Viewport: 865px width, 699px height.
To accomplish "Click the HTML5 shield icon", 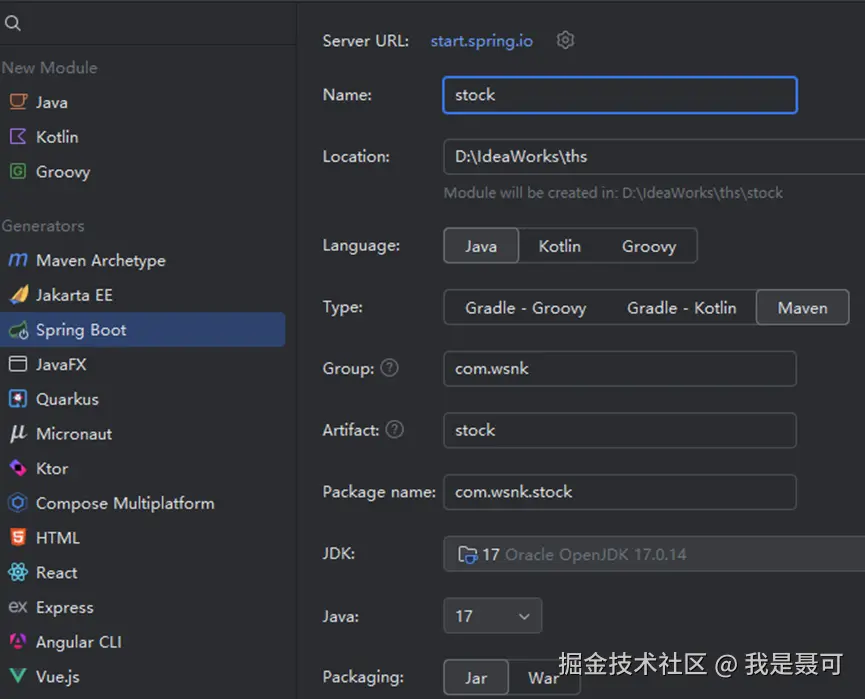I will [18, 537].
